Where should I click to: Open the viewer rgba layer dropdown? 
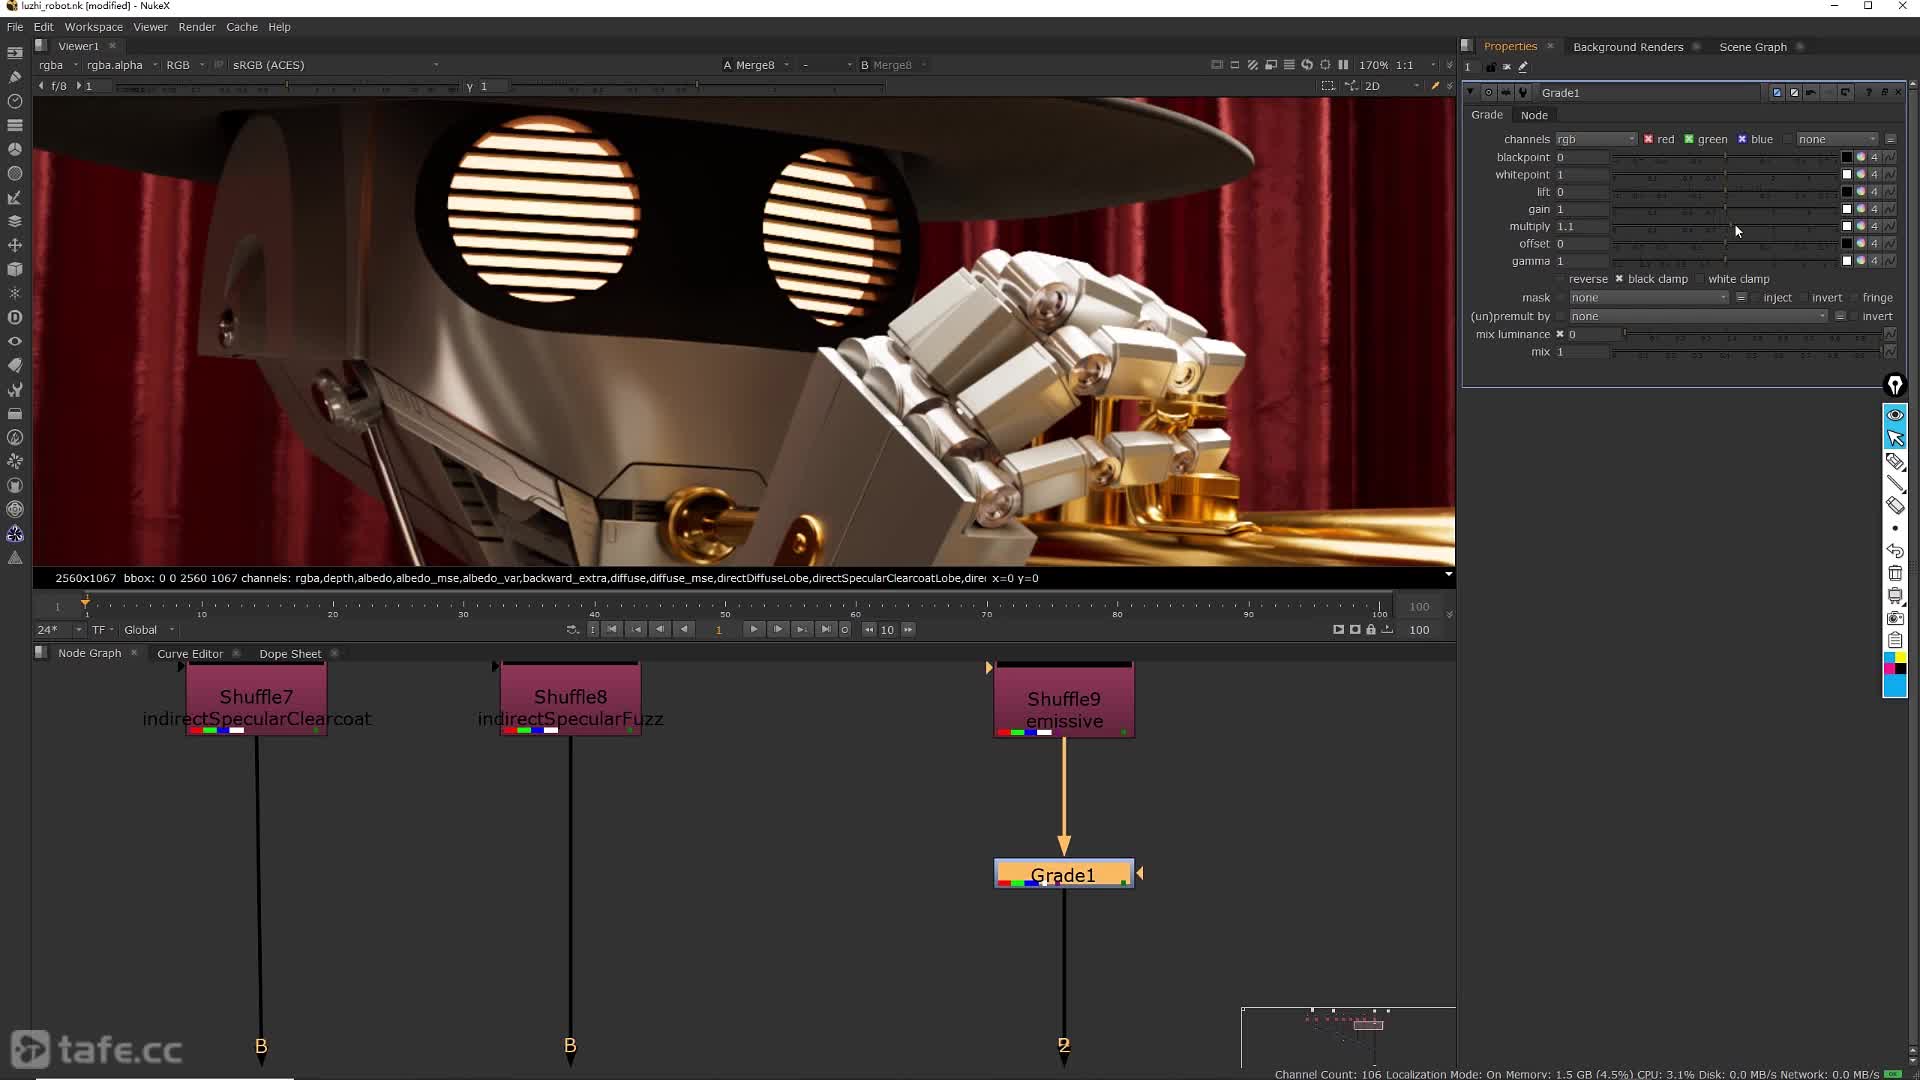coord(58,65)
